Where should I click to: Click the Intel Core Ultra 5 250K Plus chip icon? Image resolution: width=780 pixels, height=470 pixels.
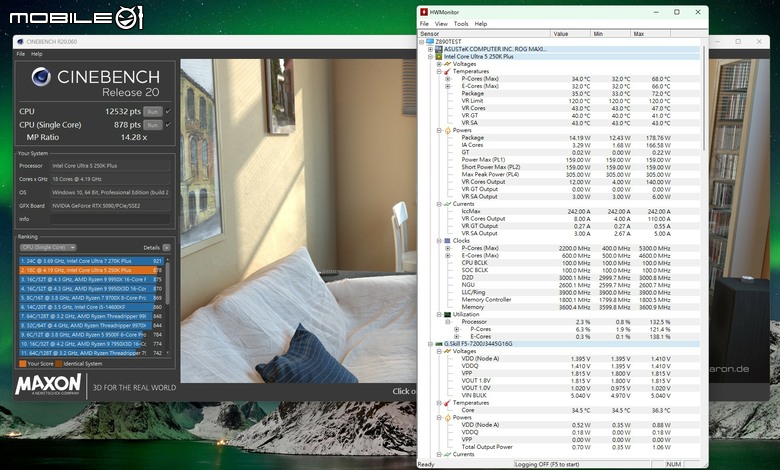pos(439,57)
